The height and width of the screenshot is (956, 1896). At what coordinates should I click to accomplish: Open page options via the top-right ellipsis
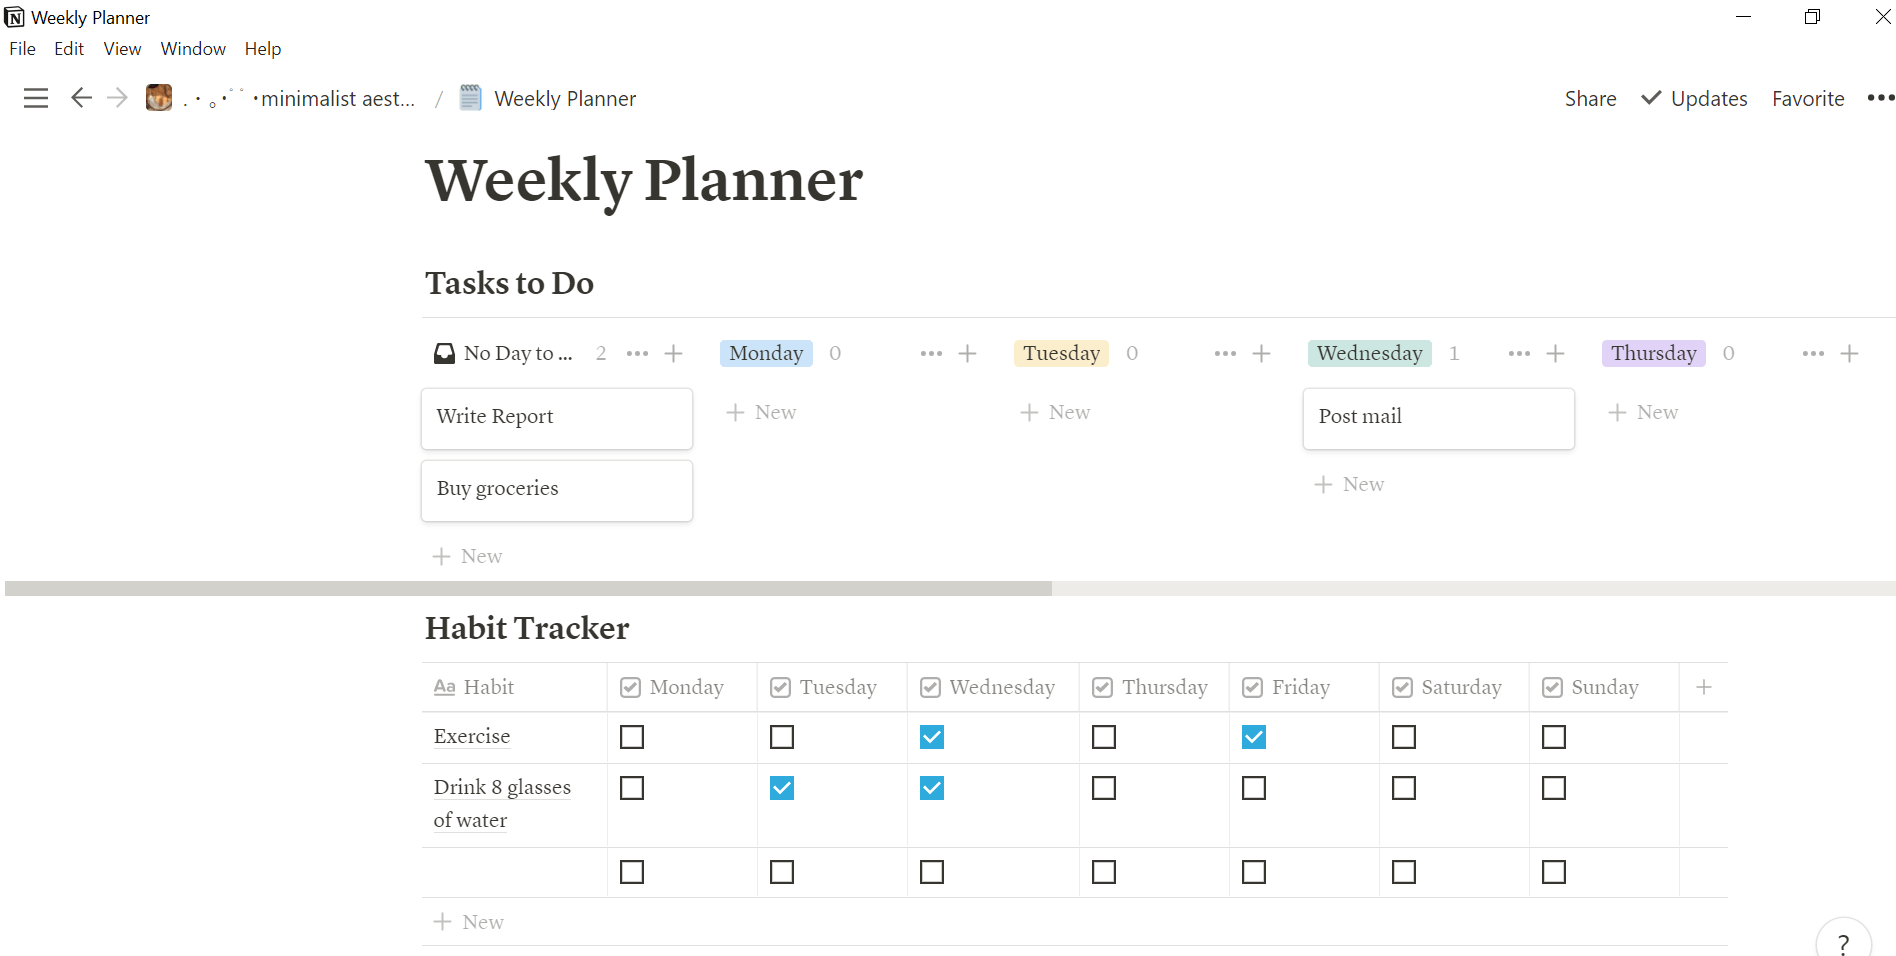pyautogui.click(x=1881, y=97)
